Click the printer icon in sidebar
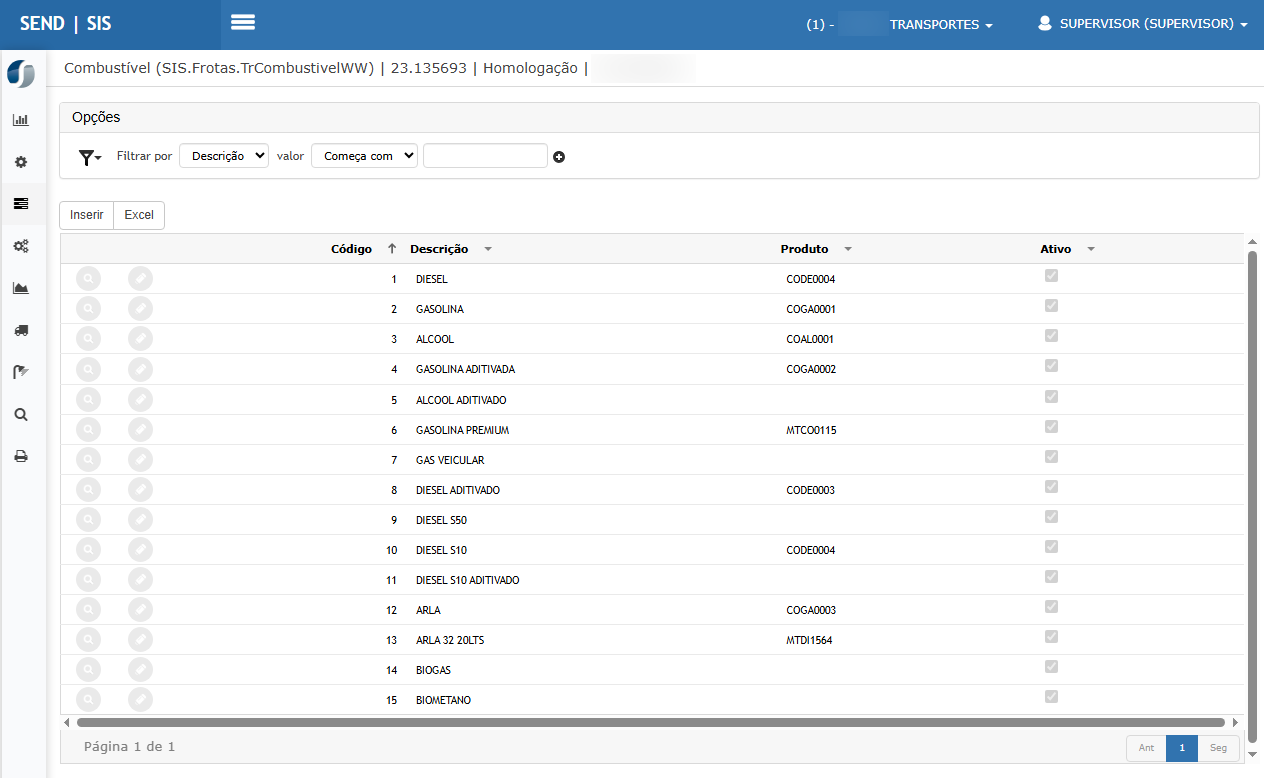1264x778 pixels. coord(21,456)
